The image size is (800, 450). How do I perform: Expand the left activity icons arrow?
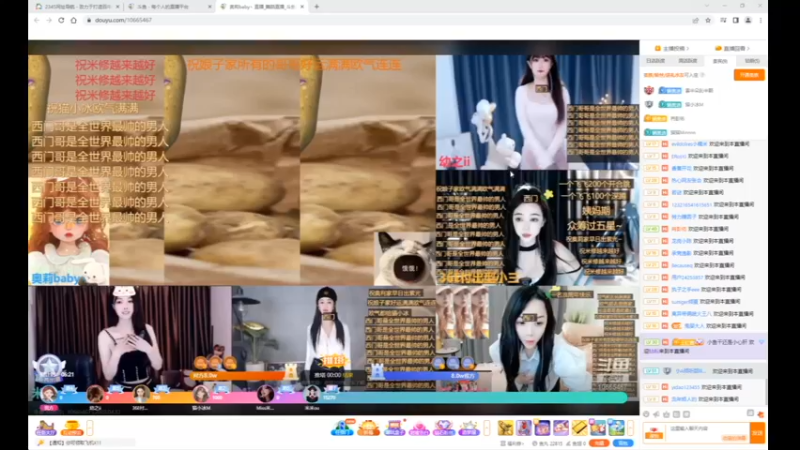[x=90, y=428]
